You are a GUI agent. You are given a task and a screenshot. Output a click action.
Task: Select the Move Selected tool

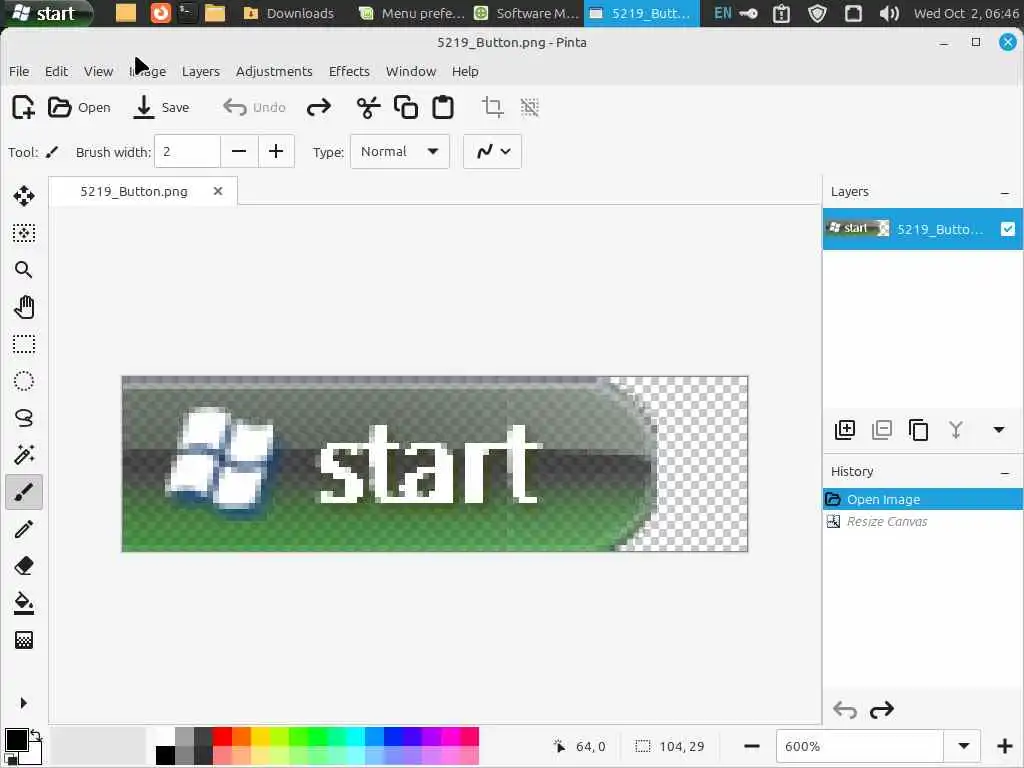pos(24,196)
